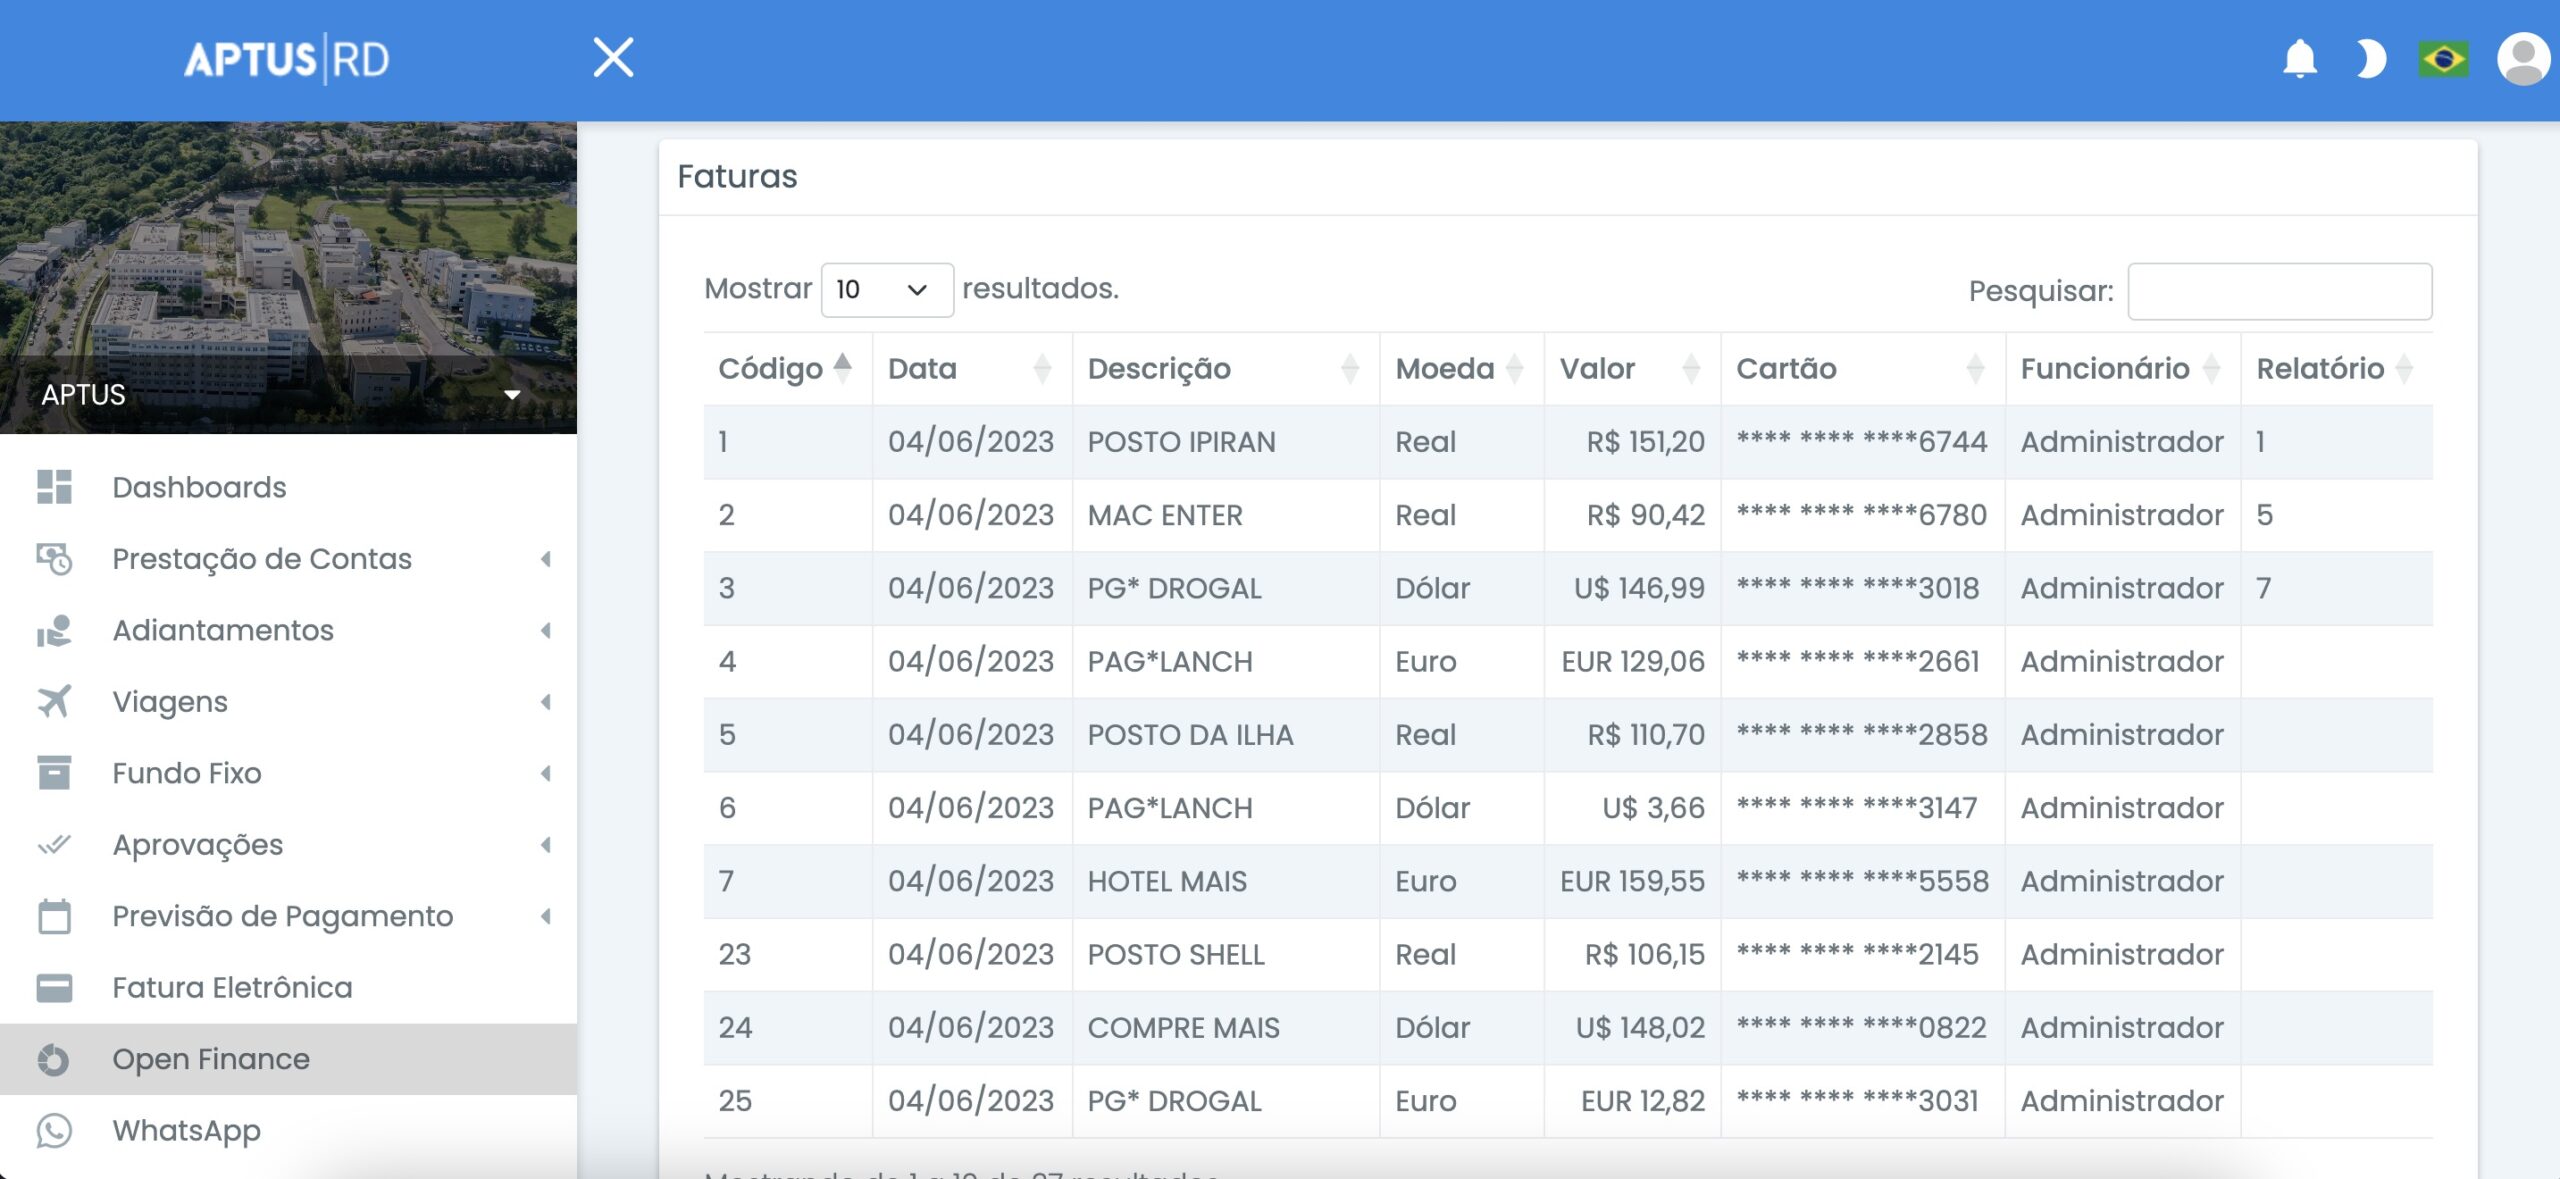Open the Mostrar results-per-page dropdown
This screenshot has height=1179, width=2560.
(x=886, y=290)
